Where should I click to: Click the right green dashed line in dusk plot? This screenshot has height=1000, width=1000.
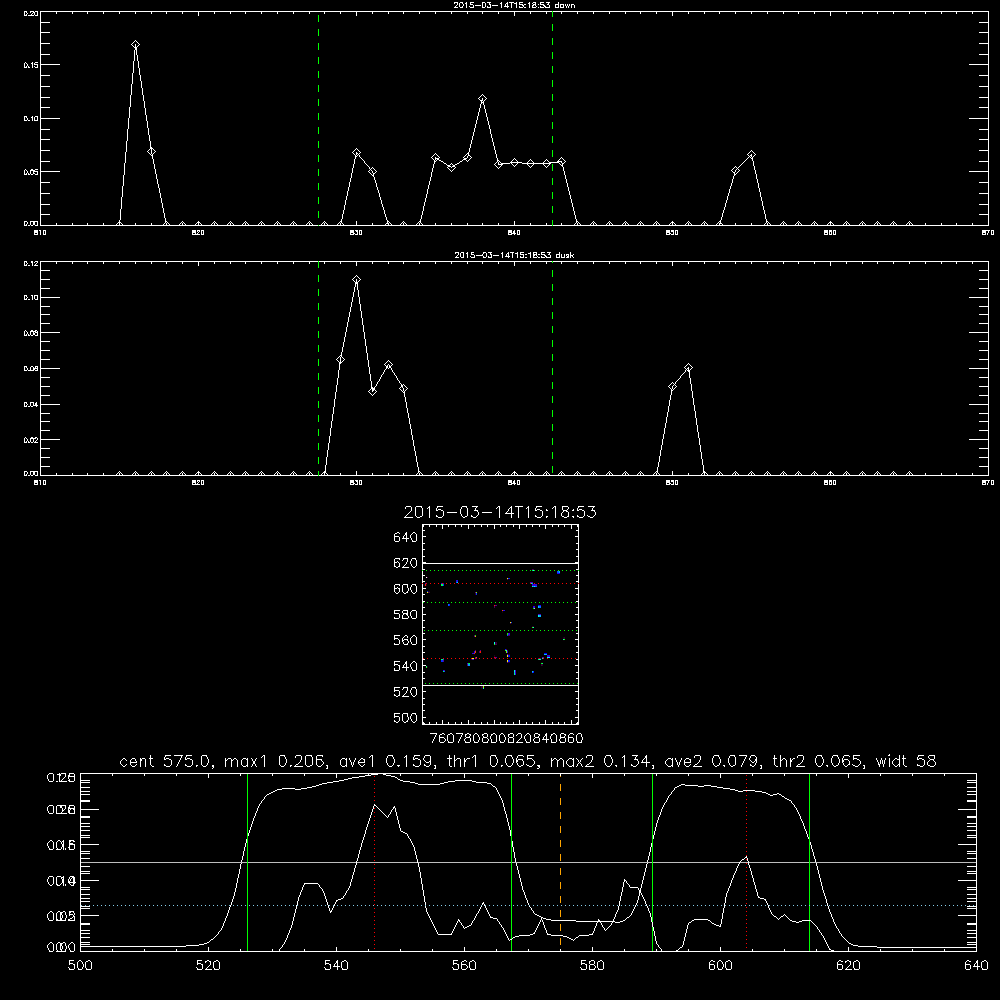tap(552, 368)
